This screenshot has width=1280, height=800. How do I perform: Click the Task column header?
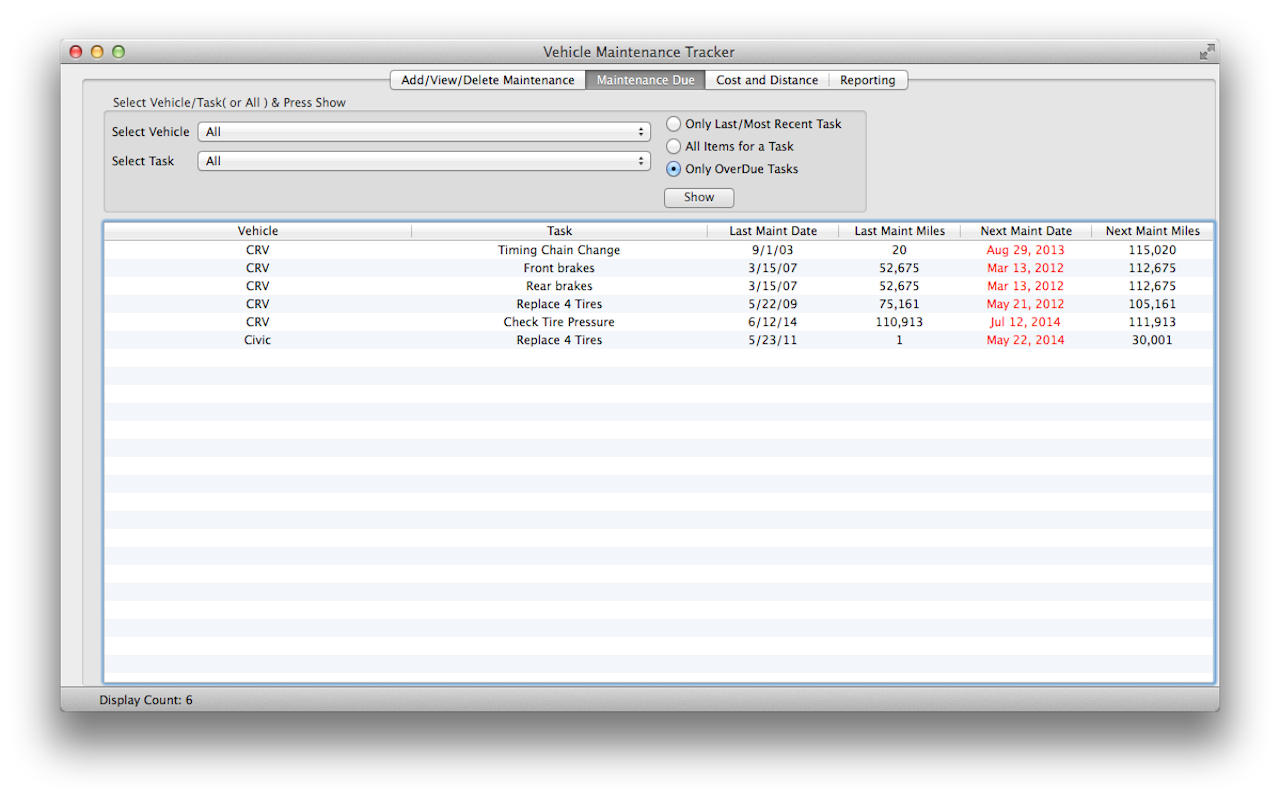click(559, 230)
